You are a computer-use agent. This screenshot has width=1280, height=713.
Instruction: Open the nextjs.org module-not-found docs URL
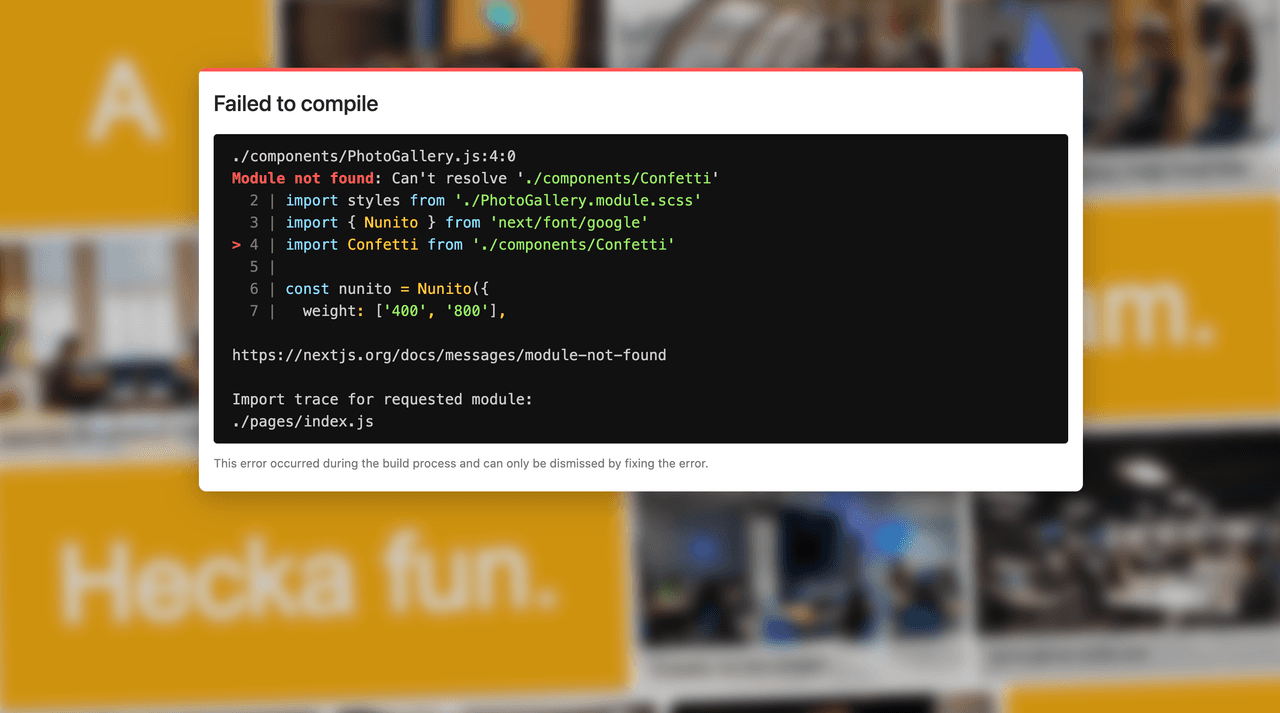point(449,355)
